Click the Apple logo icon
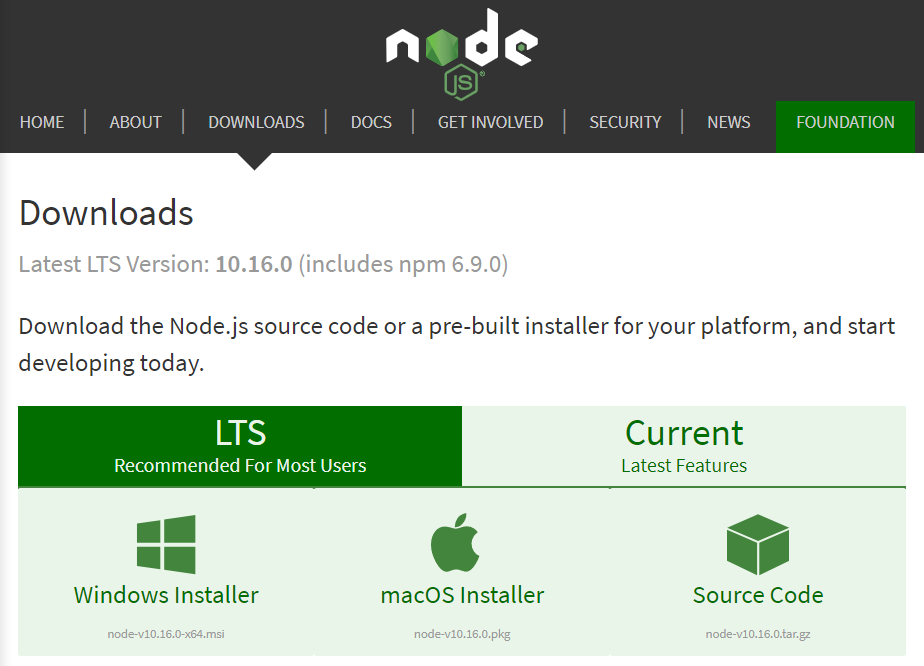Image resolution: width=924 pixels, height=666 pixels. (456, 542)
